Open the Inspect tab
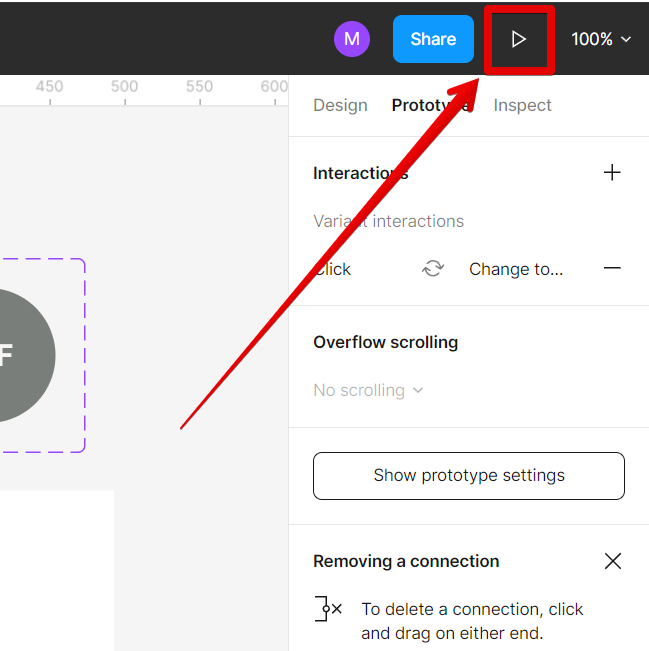The width and height of the screenshot is (649, 651). pyautogui.click(x=522, y=105)
